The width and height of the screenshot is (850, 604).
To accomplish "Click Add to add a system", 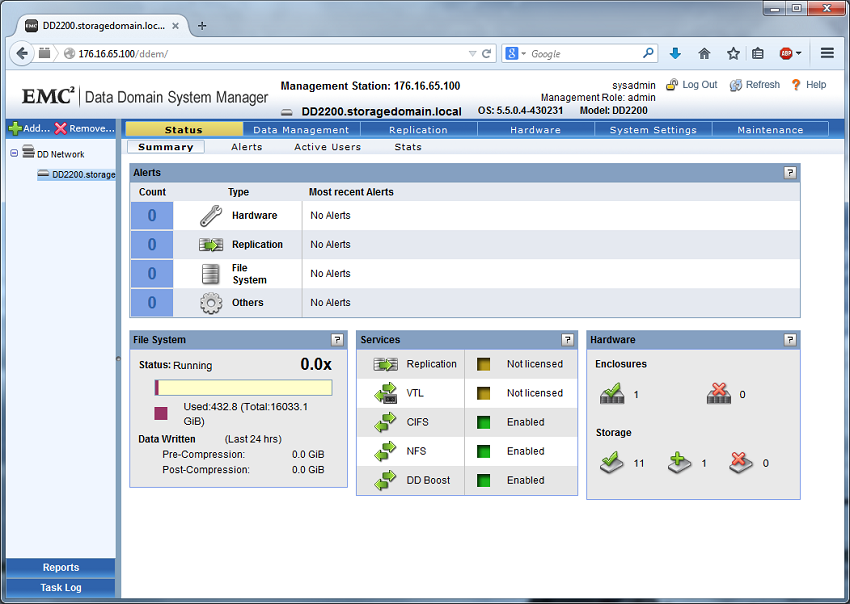I will click(29, 128).
